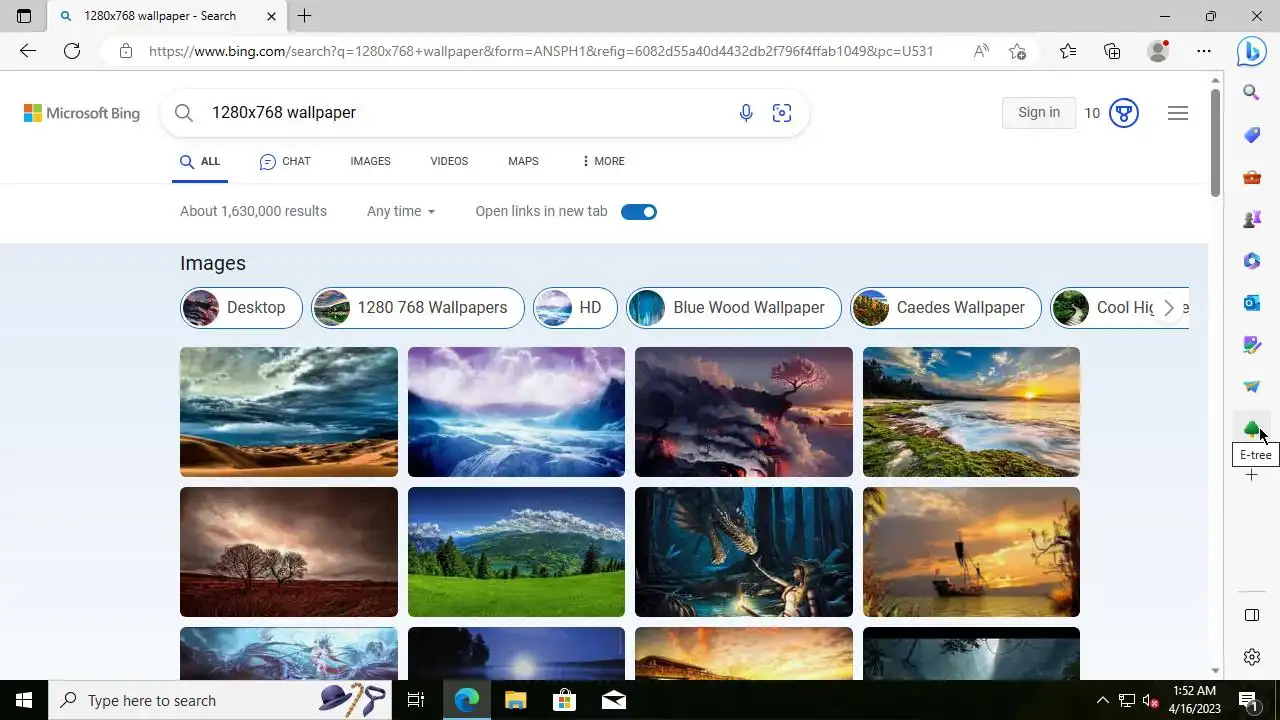Image resolution: width=1280 pixels, height=720 pixels.
Task: Open the dragon fantasy forest thumbnail
Action: tap(744, 552)
